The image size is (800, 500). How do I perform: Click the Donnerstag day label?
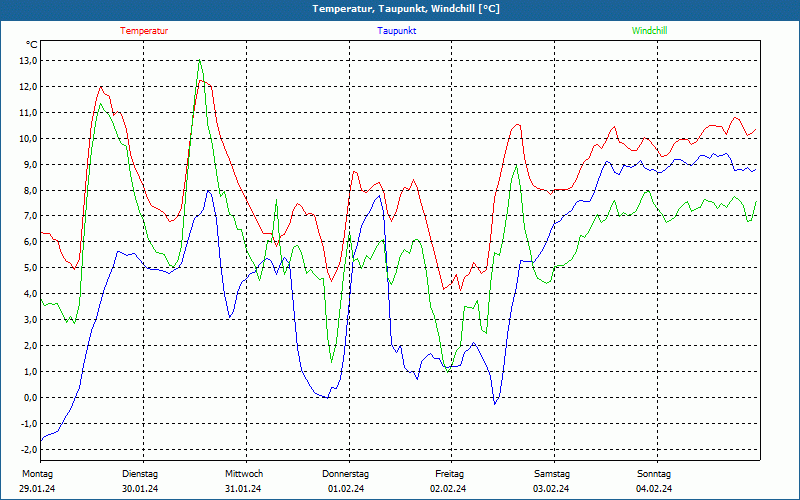[x=345, y=474]
